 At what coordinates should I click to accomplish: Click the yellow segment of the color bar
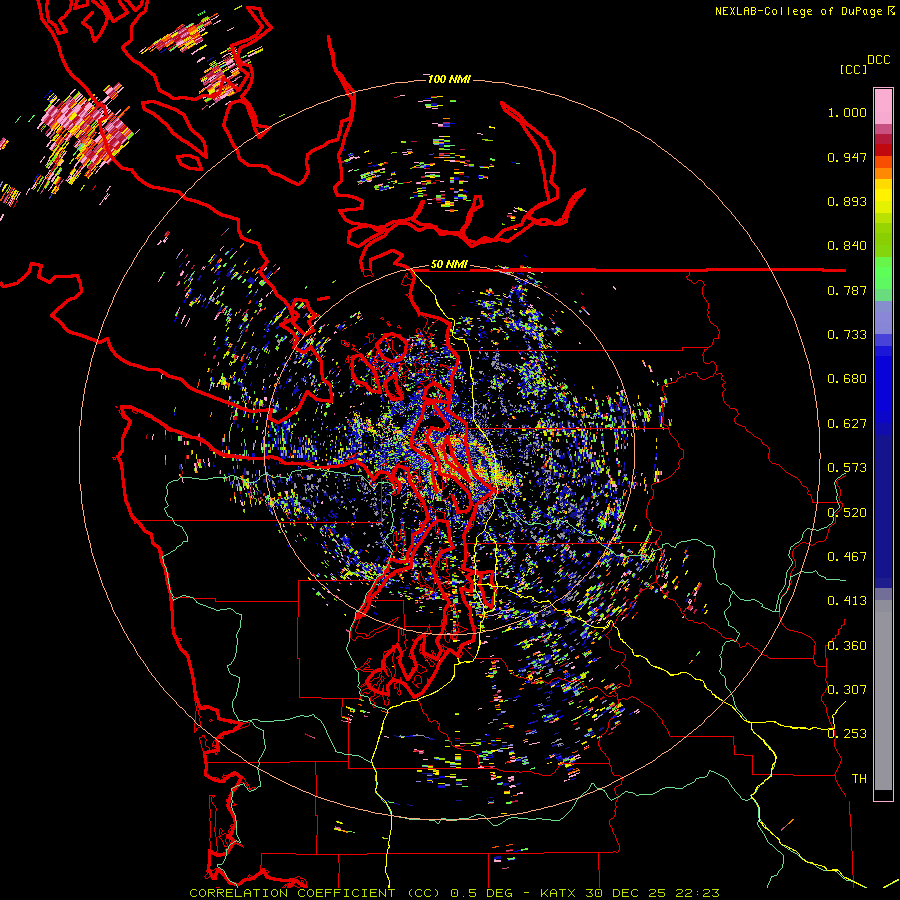pyautogui.click(x=883, y=196)
